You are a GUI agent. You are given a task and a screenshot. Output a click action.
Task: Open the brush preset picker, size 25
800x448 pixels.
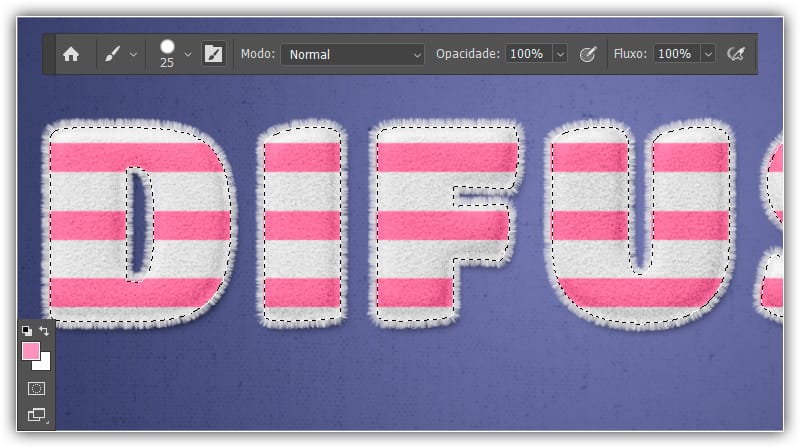pos(167,54)
